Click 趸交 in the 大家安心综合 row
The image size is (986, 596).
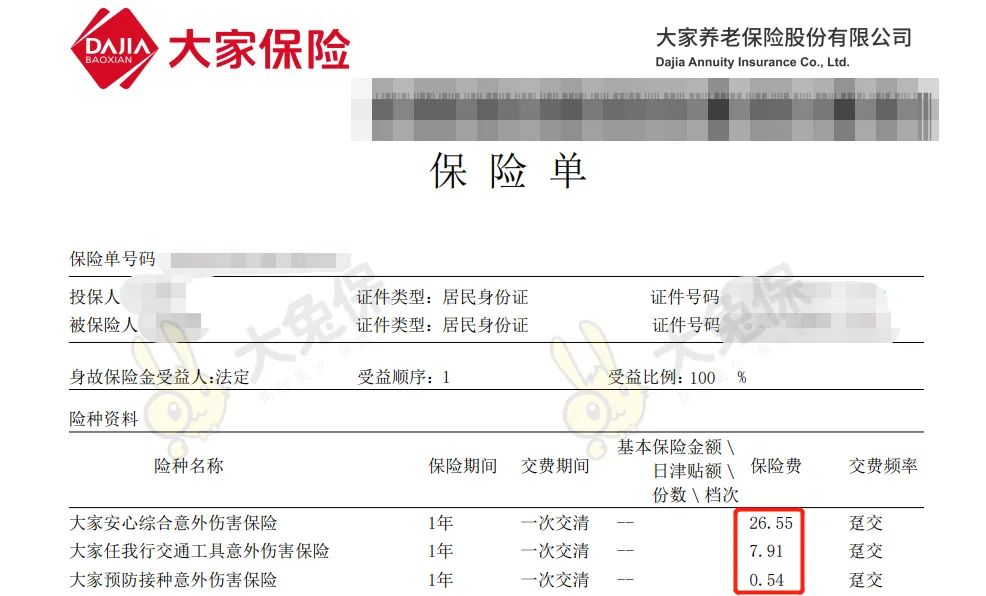[866, 523]
